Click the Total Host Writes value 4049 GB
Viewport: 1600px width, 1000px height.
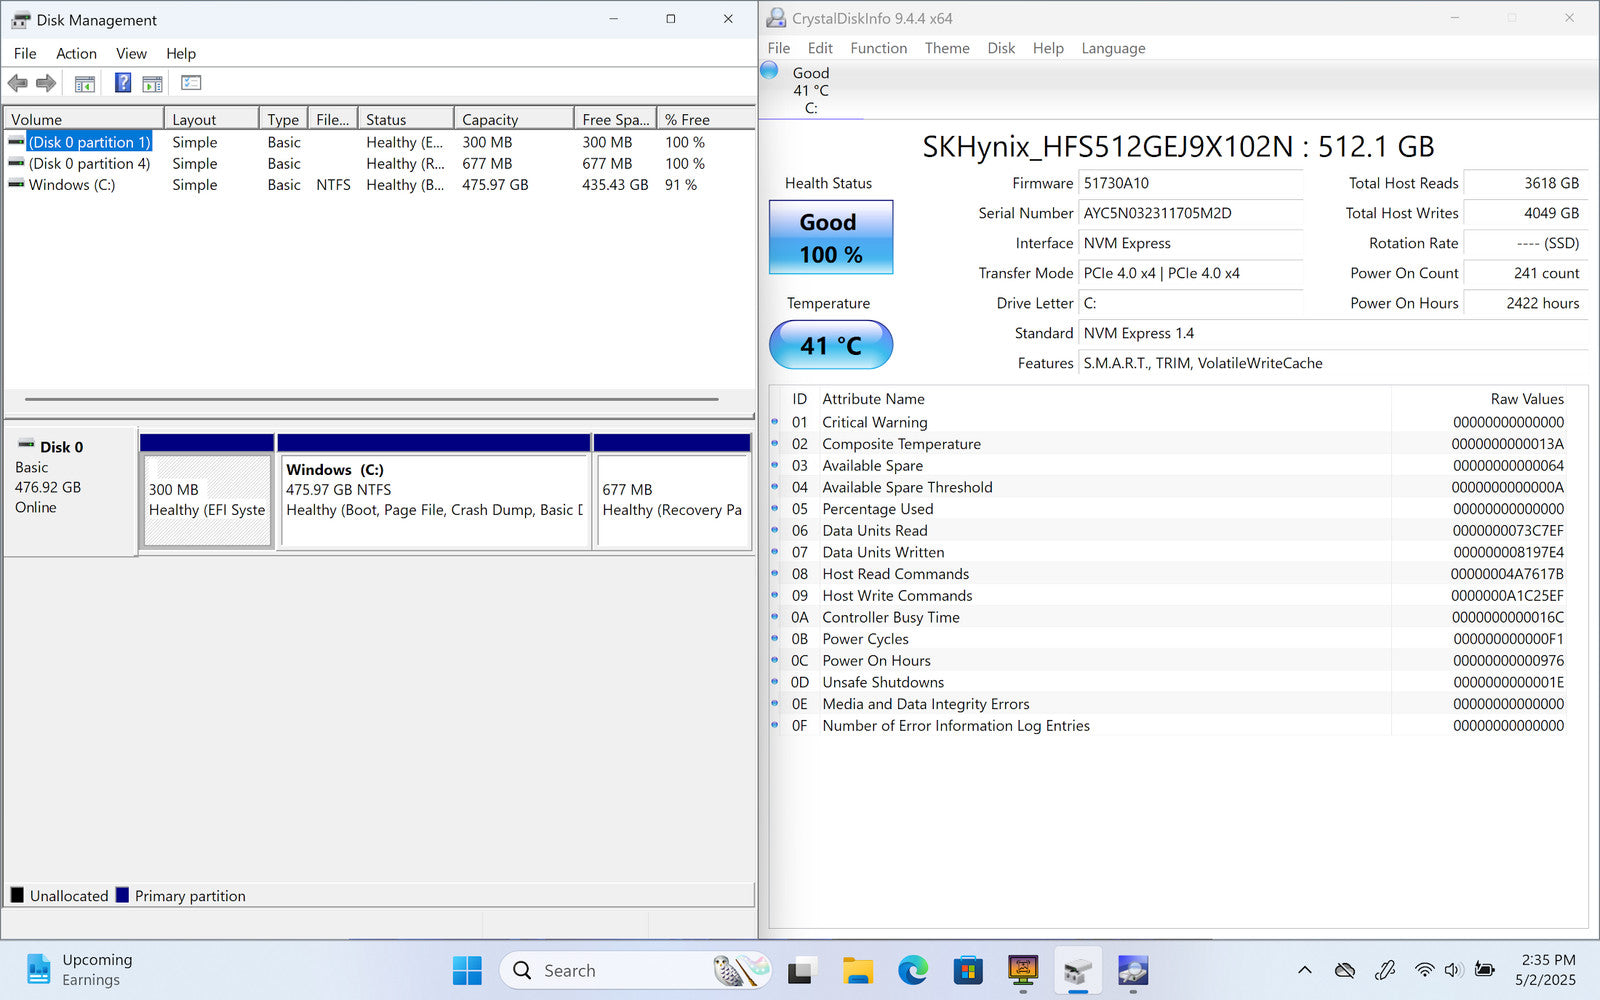point(1525,213)
